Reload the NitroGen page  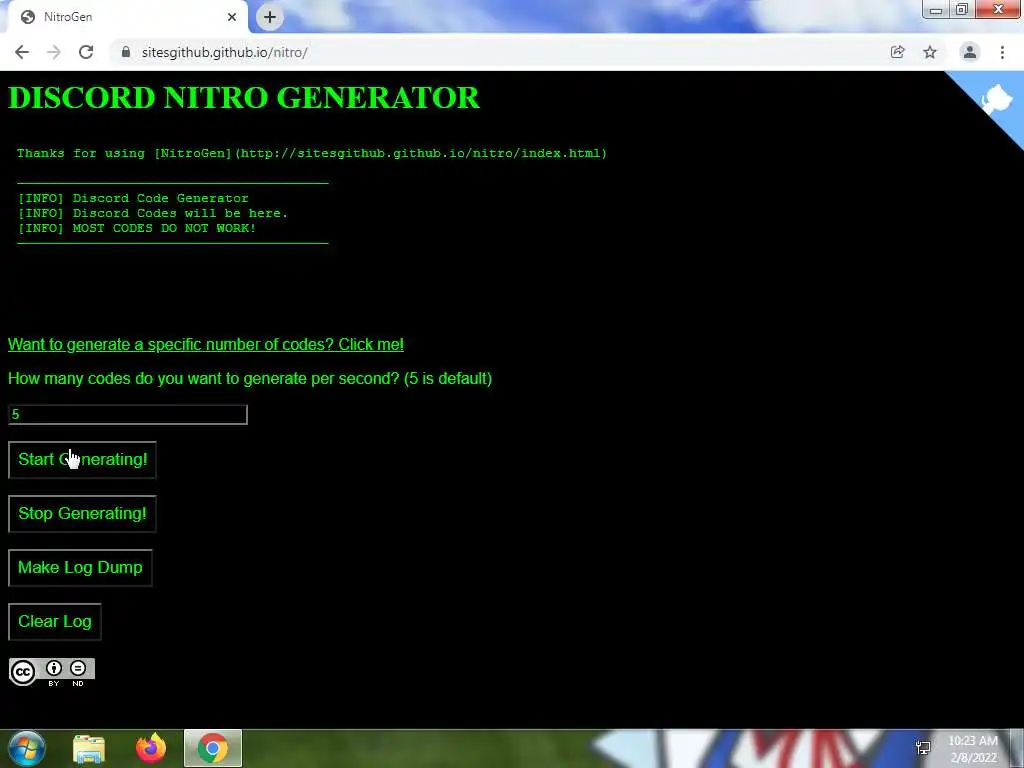coord(86,52)
